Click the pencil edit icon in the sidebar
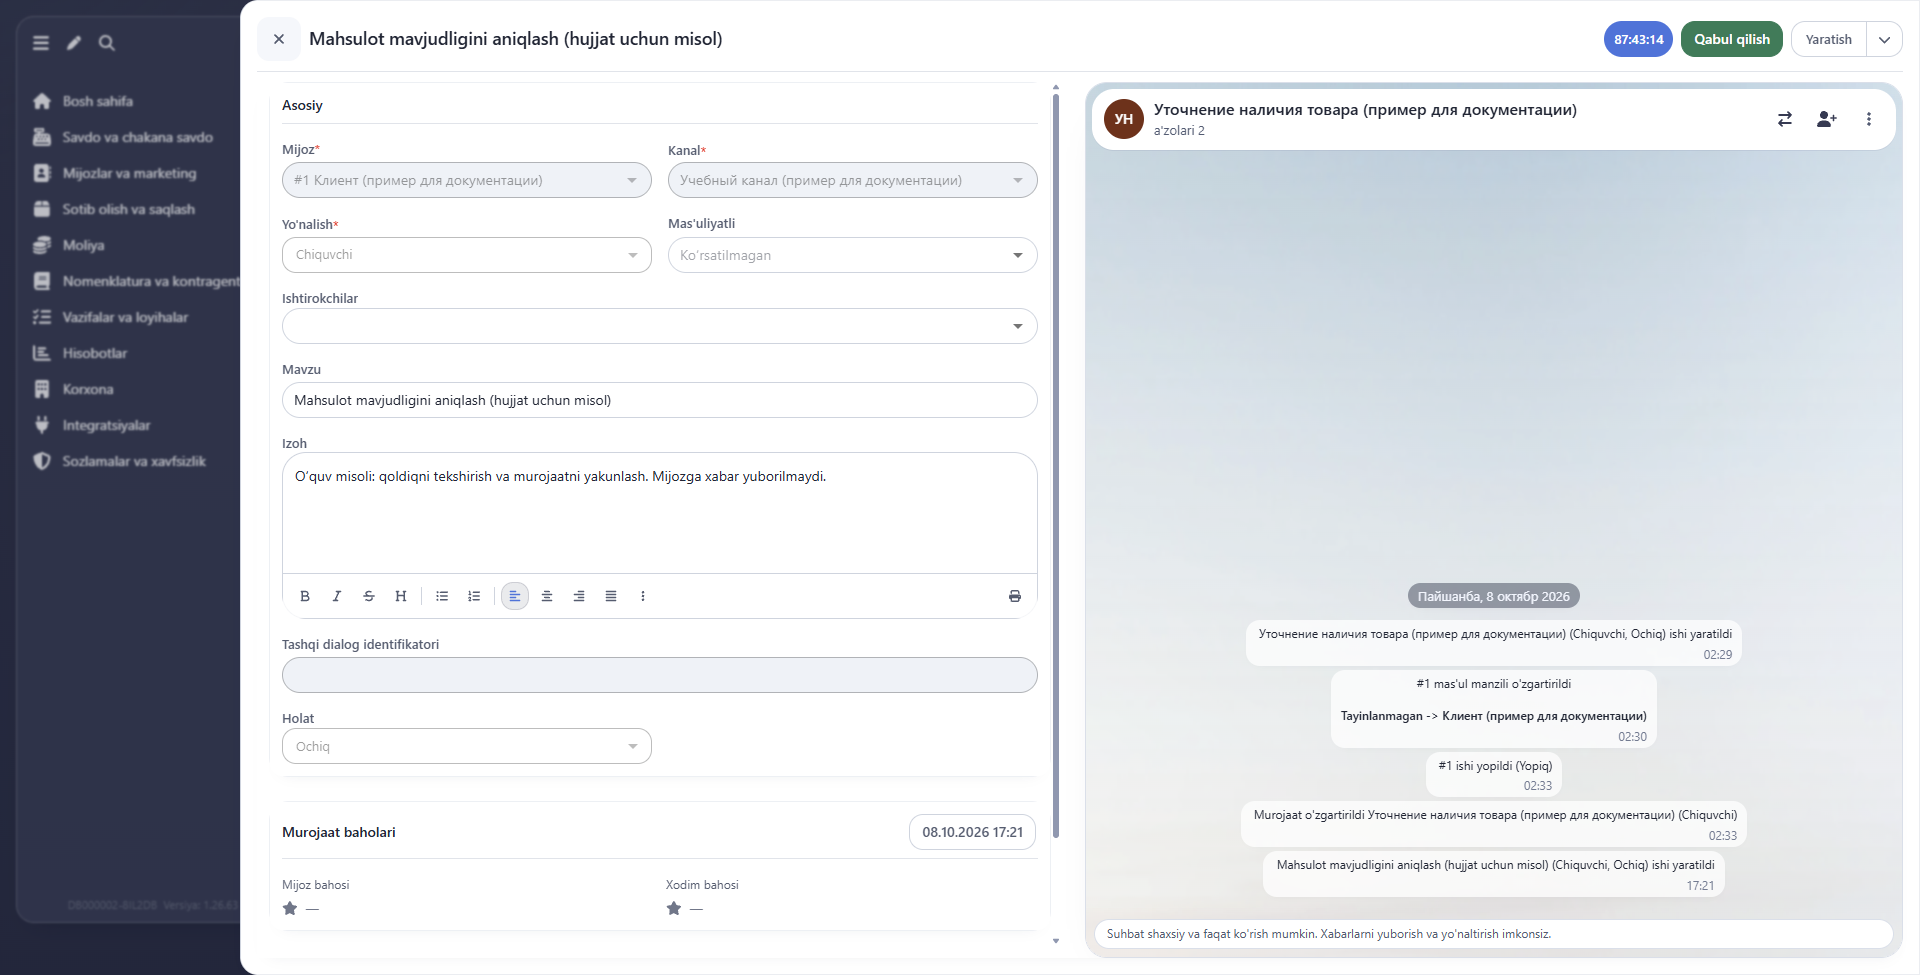Viewport: 1920px width, 975px height. 74,43
